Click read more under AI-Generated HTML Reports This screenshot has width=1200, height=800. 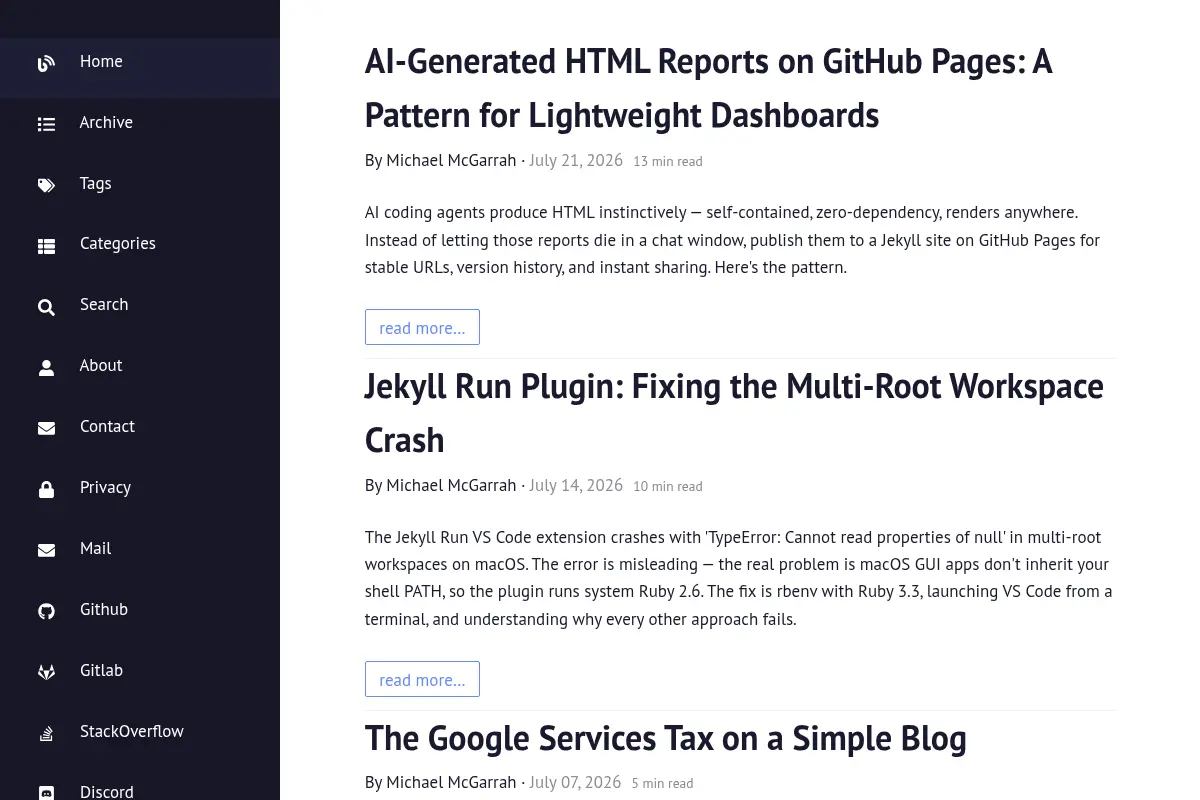[x=422, y=327]
